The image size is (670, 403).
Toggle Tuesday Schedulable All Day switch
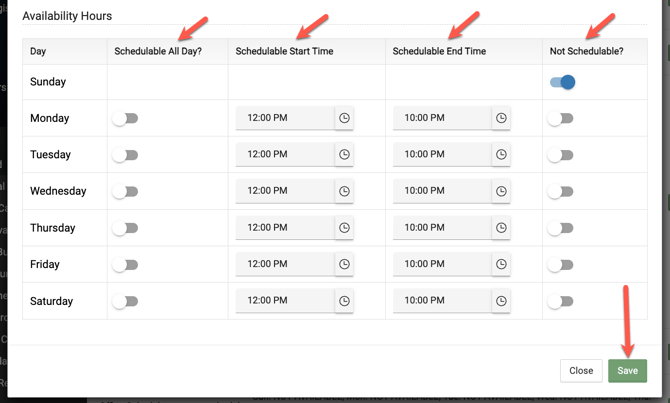pyautogui.click(x=125, y=155)
